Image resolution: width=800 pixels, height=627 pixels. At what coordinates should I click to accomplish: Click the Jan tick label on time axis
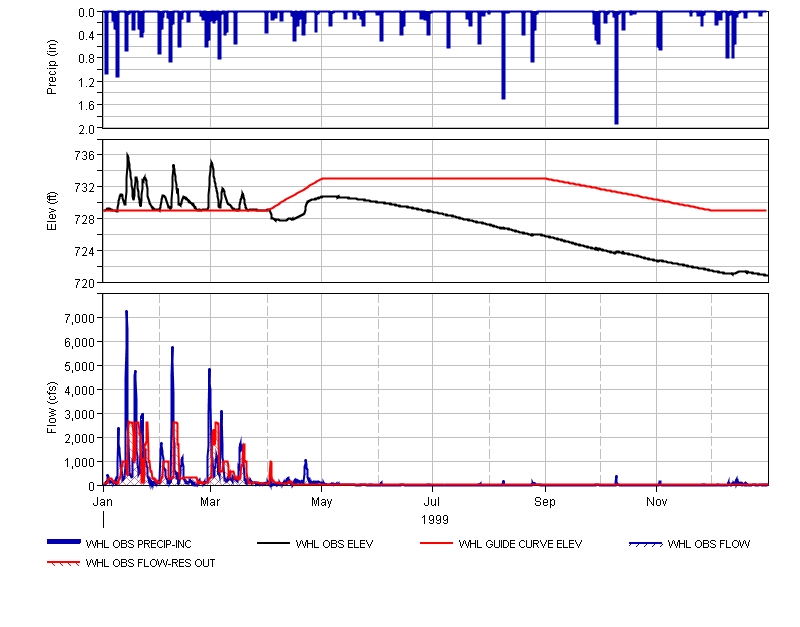coord(103,501)
